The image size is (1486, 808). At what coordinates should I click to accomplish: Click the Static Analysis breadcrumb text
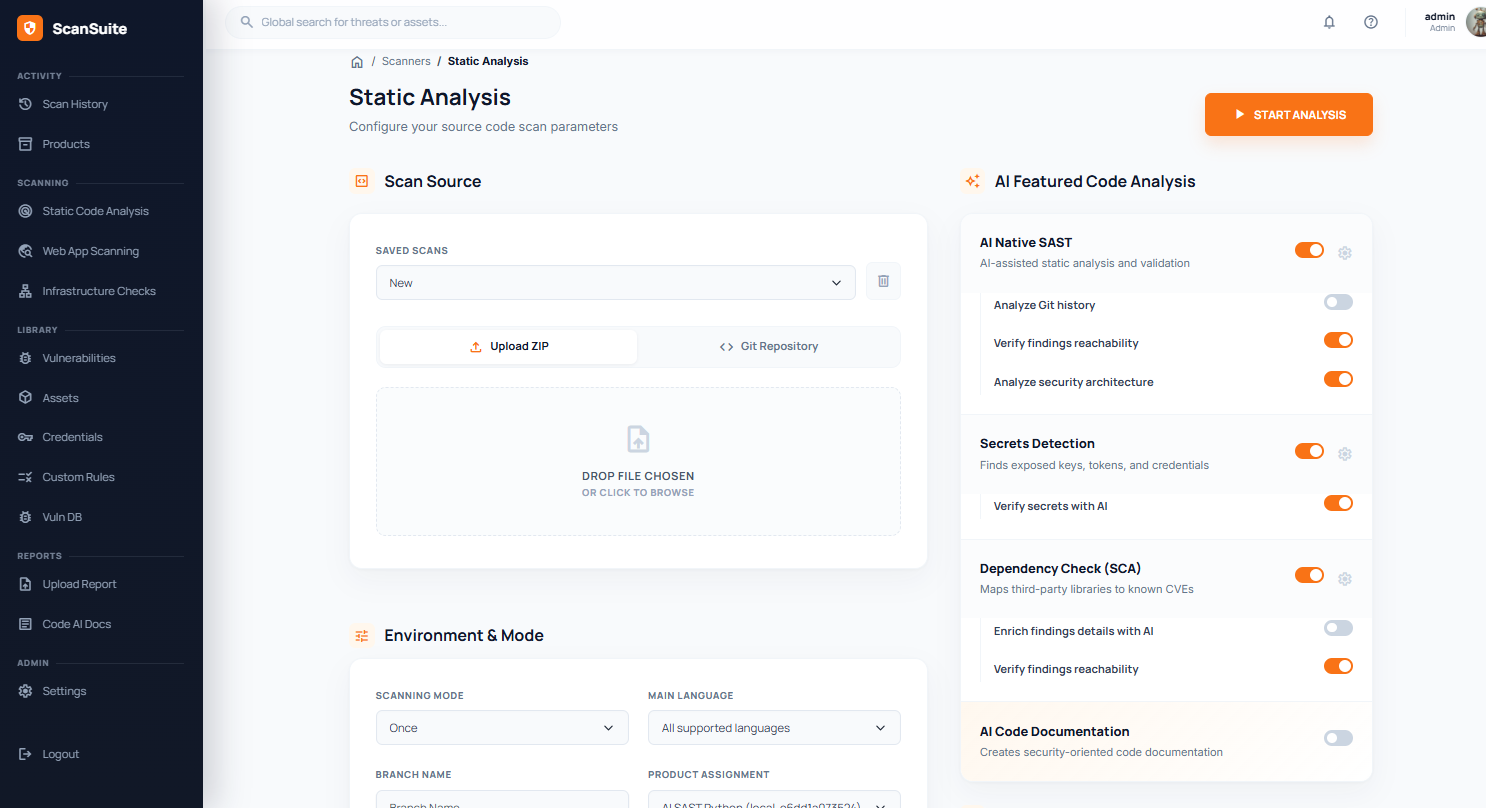[488, 62]
